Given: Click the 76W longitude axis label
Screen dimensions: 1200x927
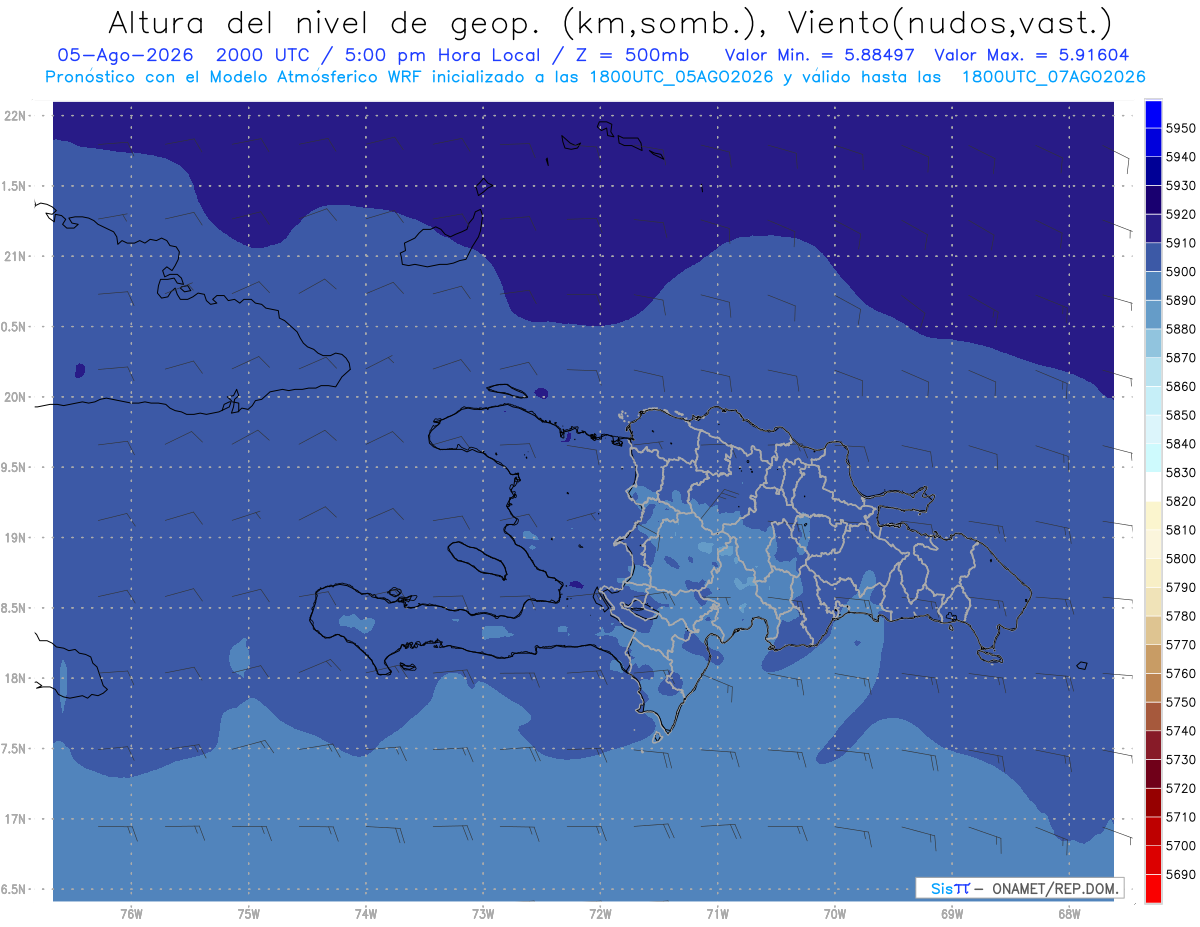Looking at the screenshot, I should tap(131, 914).
